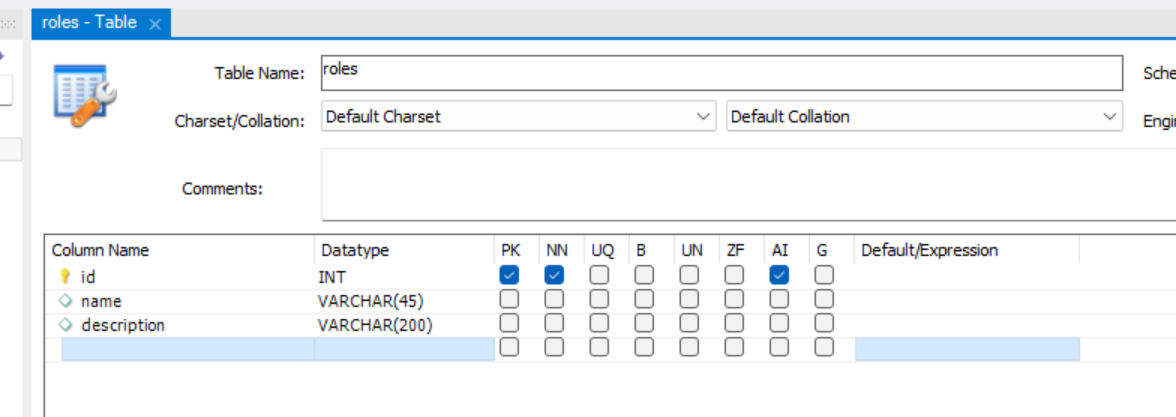Click the diamond icon next to name column

click(x=66, y=301)
